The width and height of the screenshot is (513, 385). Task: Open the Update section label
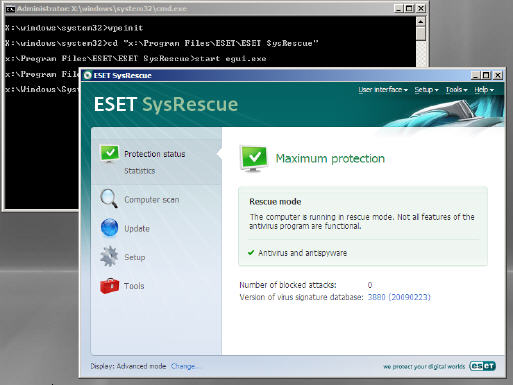[x=137, y=229]
